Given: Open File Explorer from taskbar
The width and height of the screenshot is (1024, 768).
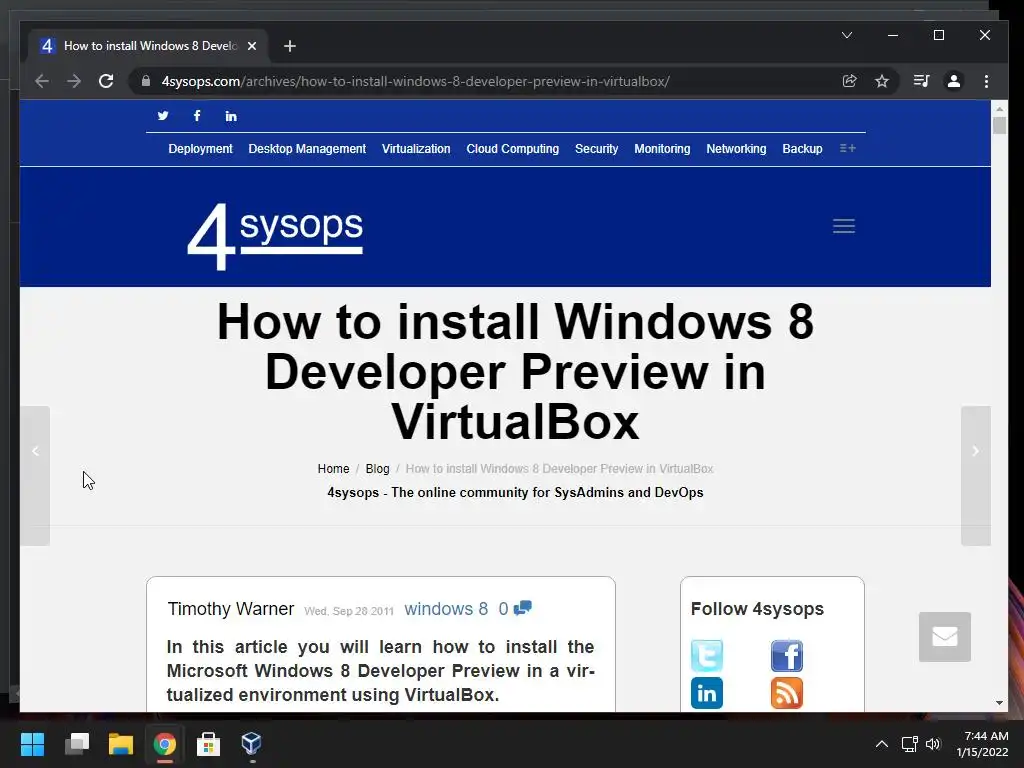Looking at the screenshot, I should pos(121,744).
